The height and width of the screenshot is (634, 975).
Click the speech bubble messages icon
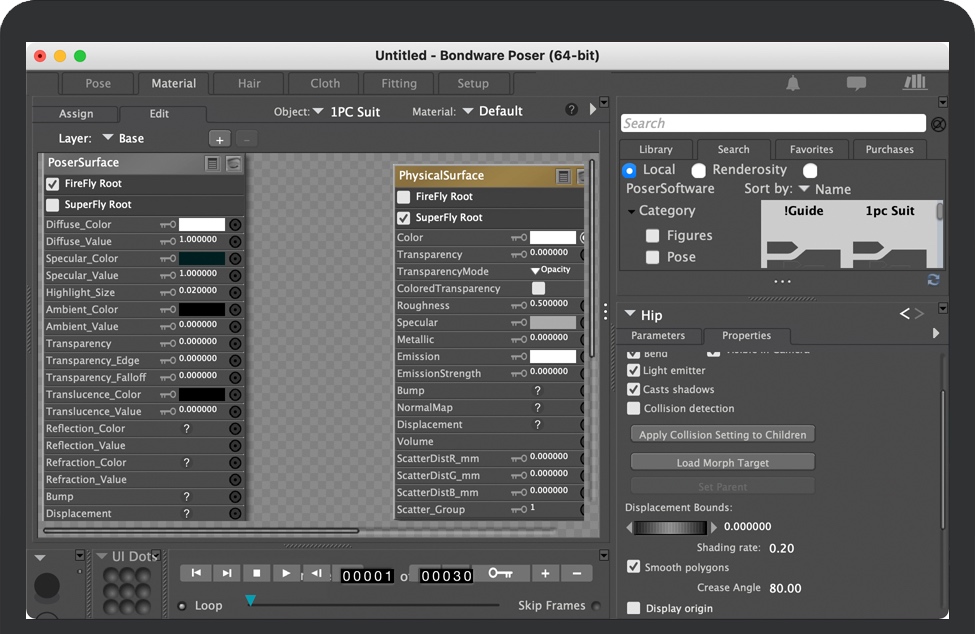[856, 83]
